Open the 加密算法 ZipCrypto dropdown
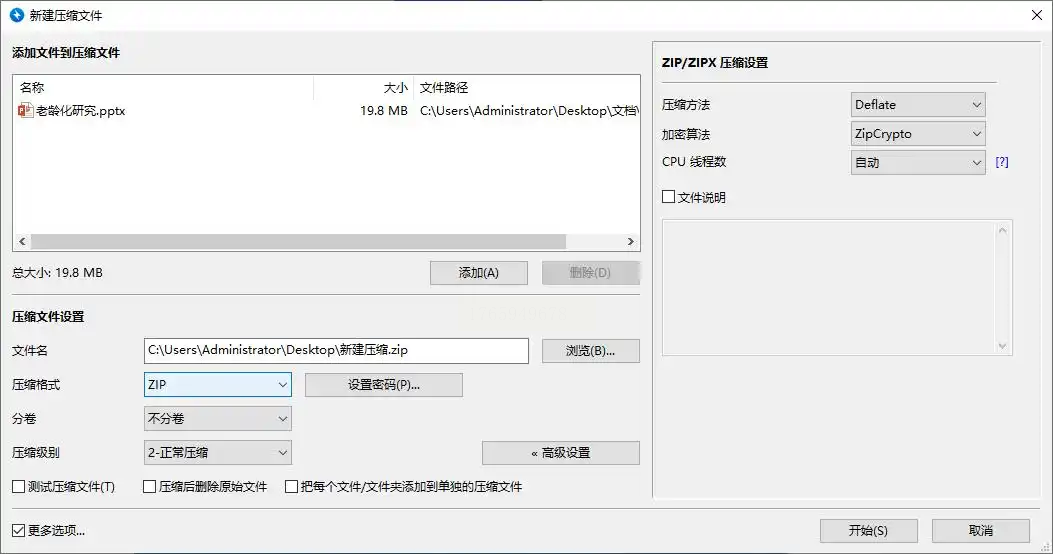 pyautogui.click(x=918, y=134)
